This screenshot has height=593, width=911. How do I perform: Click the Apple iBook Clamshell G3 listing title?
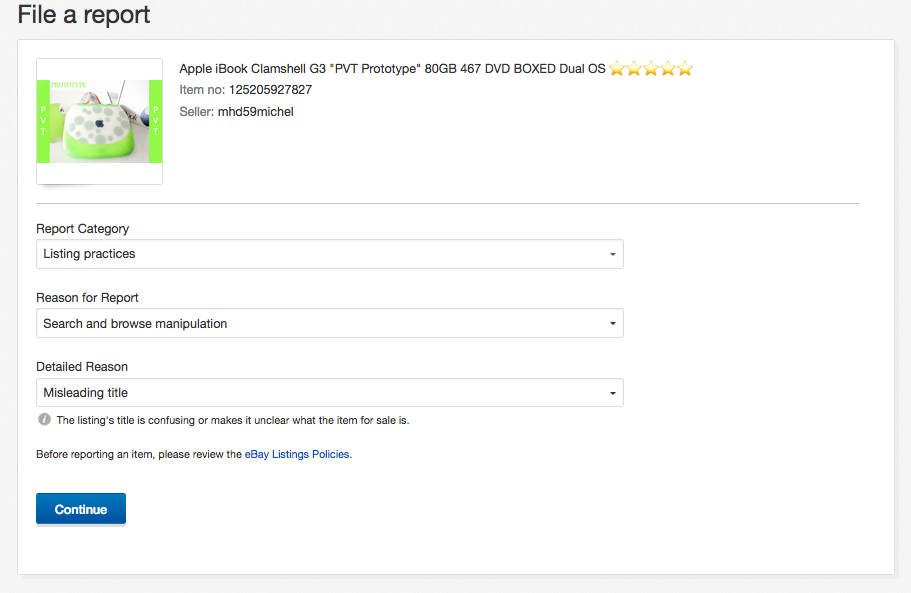(392, 69)
